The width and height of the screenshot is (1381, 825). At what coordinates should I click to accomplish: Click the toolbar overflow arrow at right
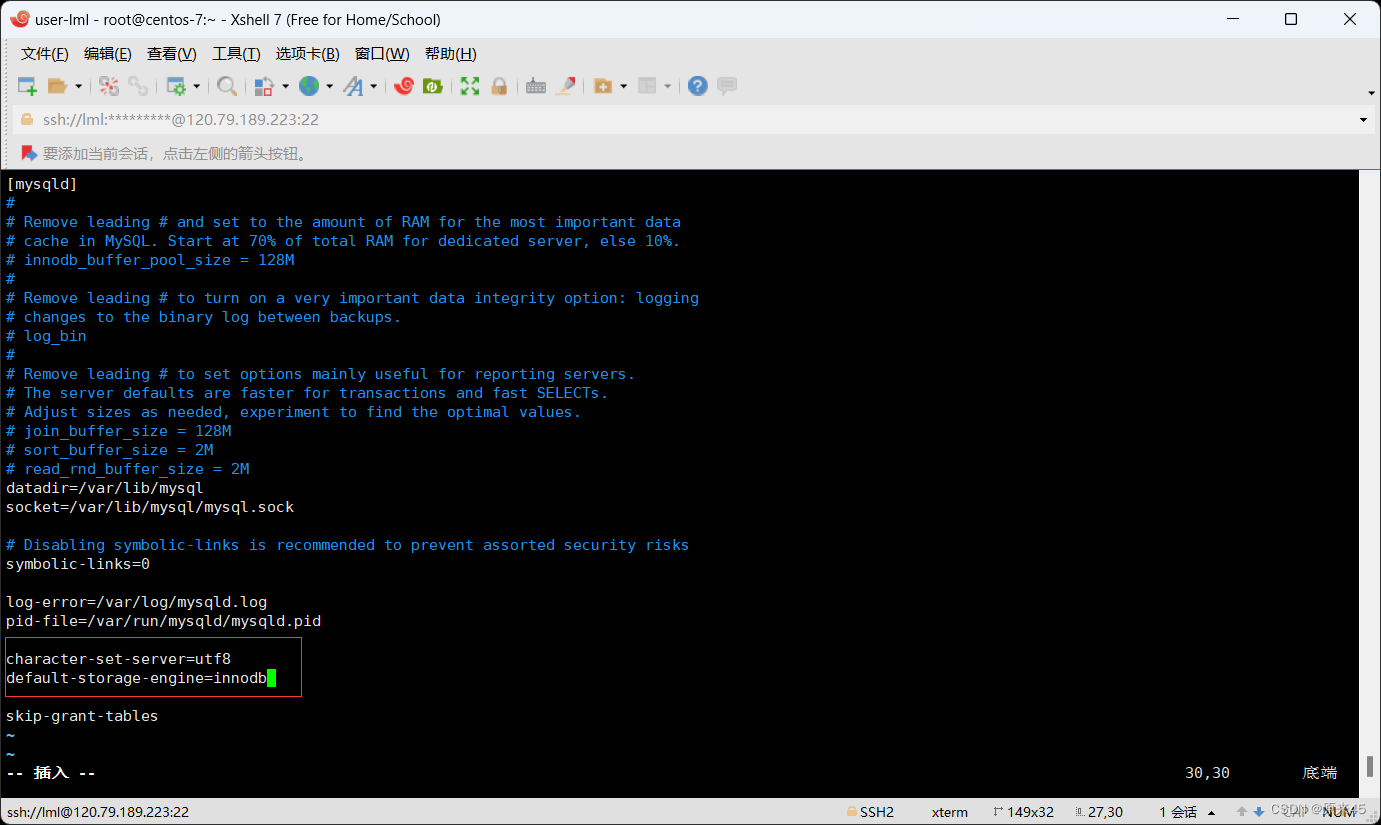pos(1372,94)
